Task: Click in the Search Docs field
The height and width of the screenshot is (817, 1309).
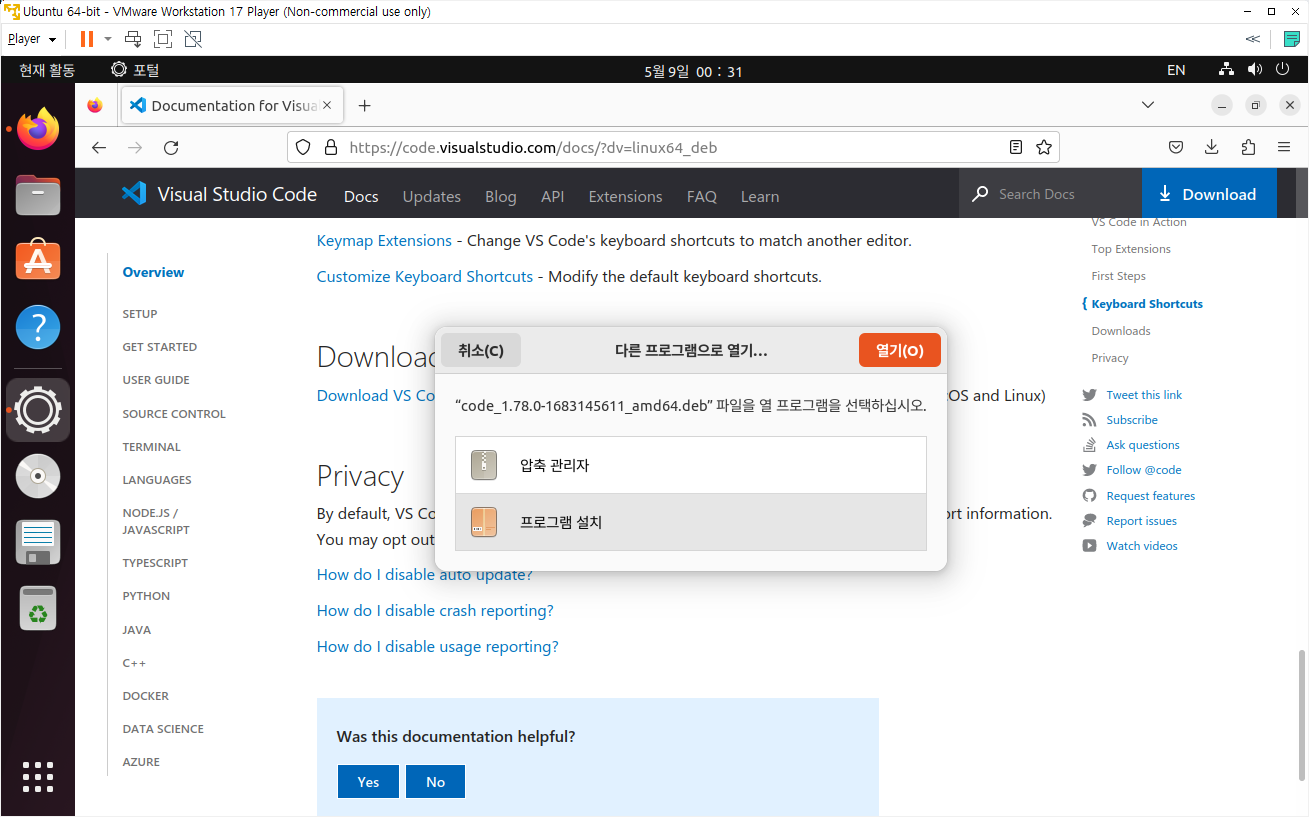Action: (1050, 194)
